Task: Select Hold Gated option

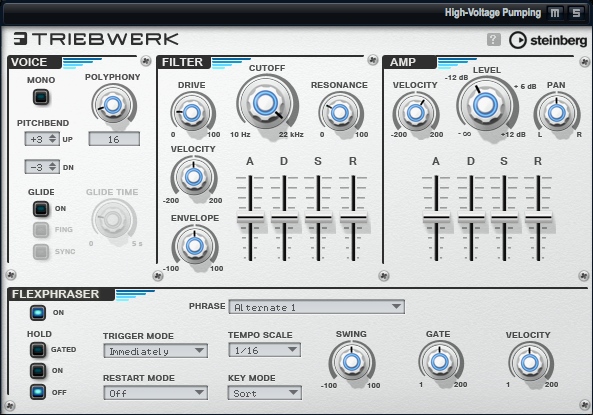Action: (x=38, y=350)
